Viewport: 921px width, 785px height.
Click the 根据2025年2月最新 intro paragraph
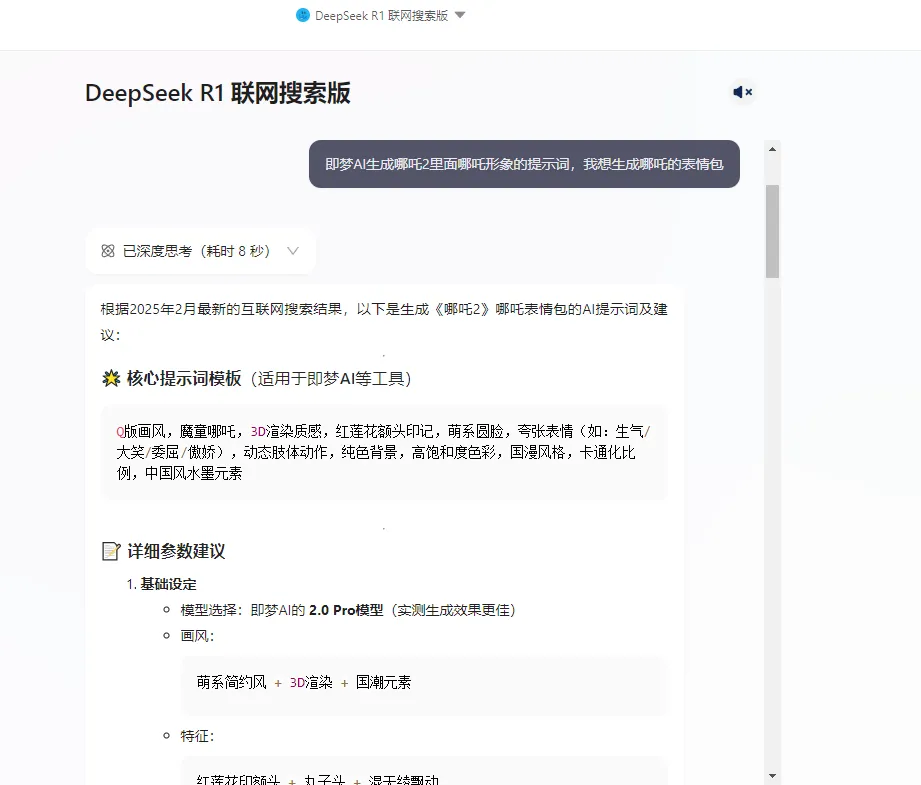(384, 322)
